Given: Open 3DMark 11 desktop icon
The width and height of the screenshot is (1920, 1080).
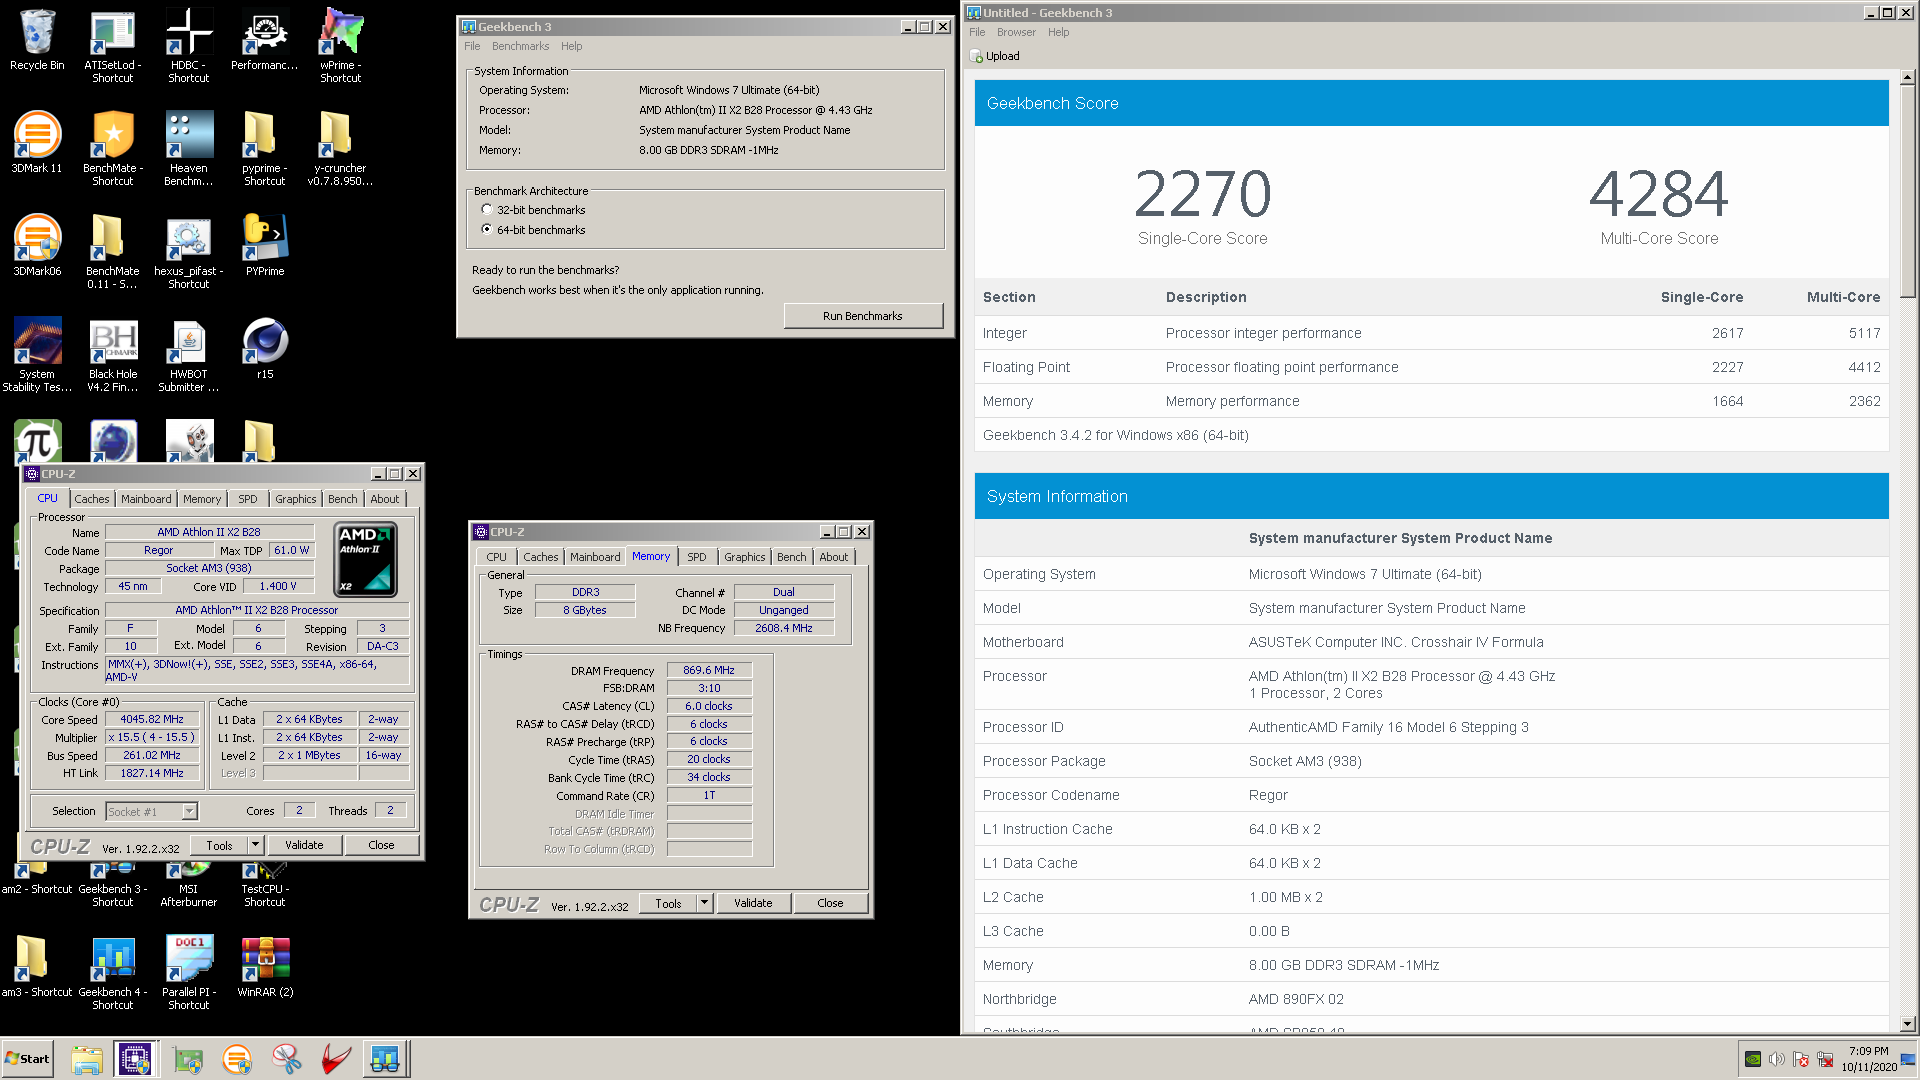Looking at the screenshot, I should [x=37, y=143].
